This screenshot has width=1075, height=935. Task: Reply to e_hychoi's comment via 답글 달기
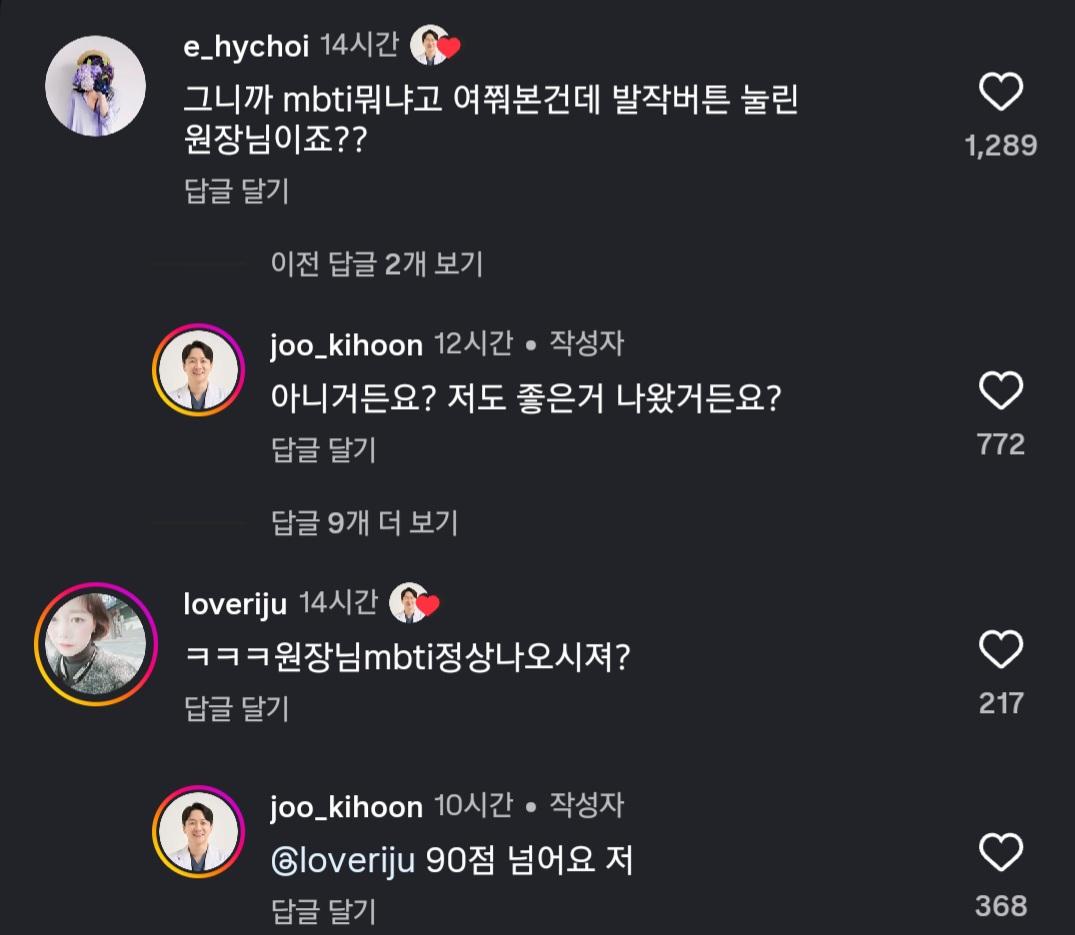tap(237, 190)
